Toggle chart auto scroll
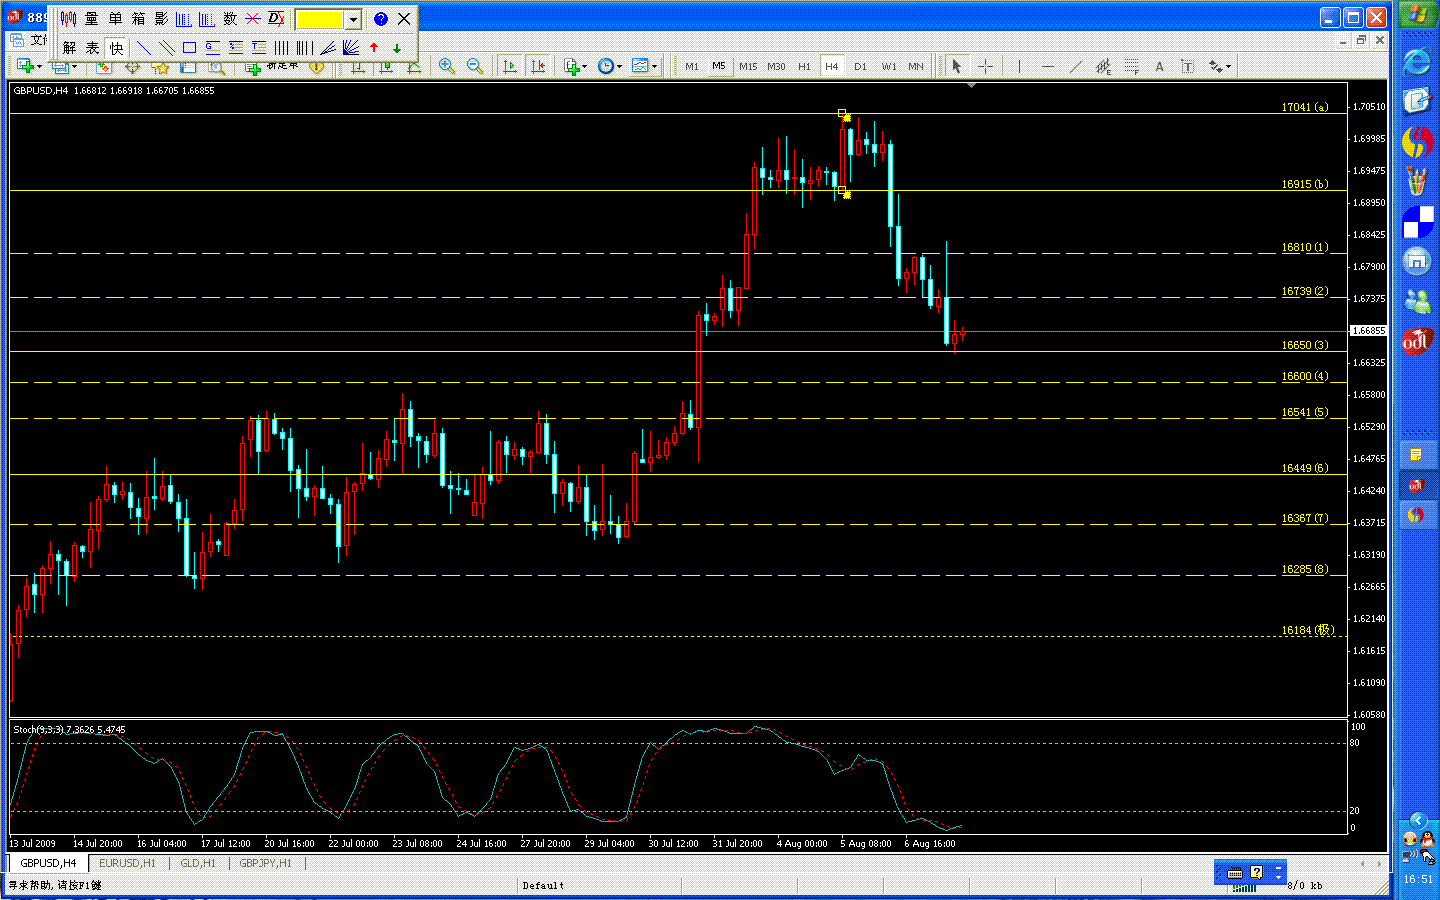This screenshot has height=900, width=1440. tap(510, 66)
